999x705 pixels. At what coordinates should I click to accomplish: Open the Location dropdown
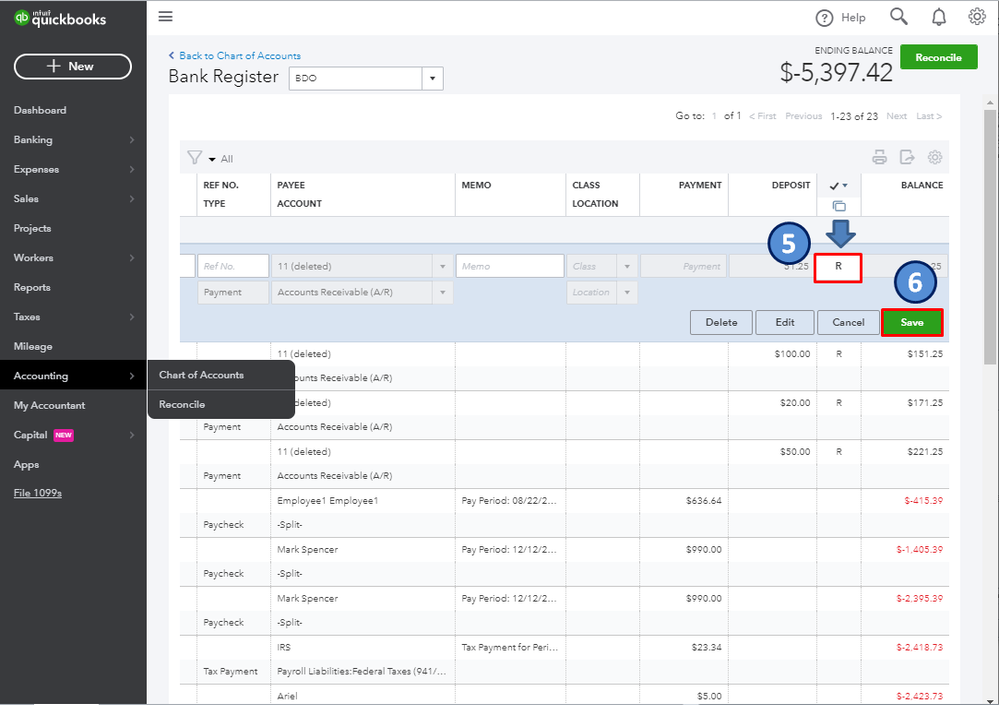coord(627,293)
